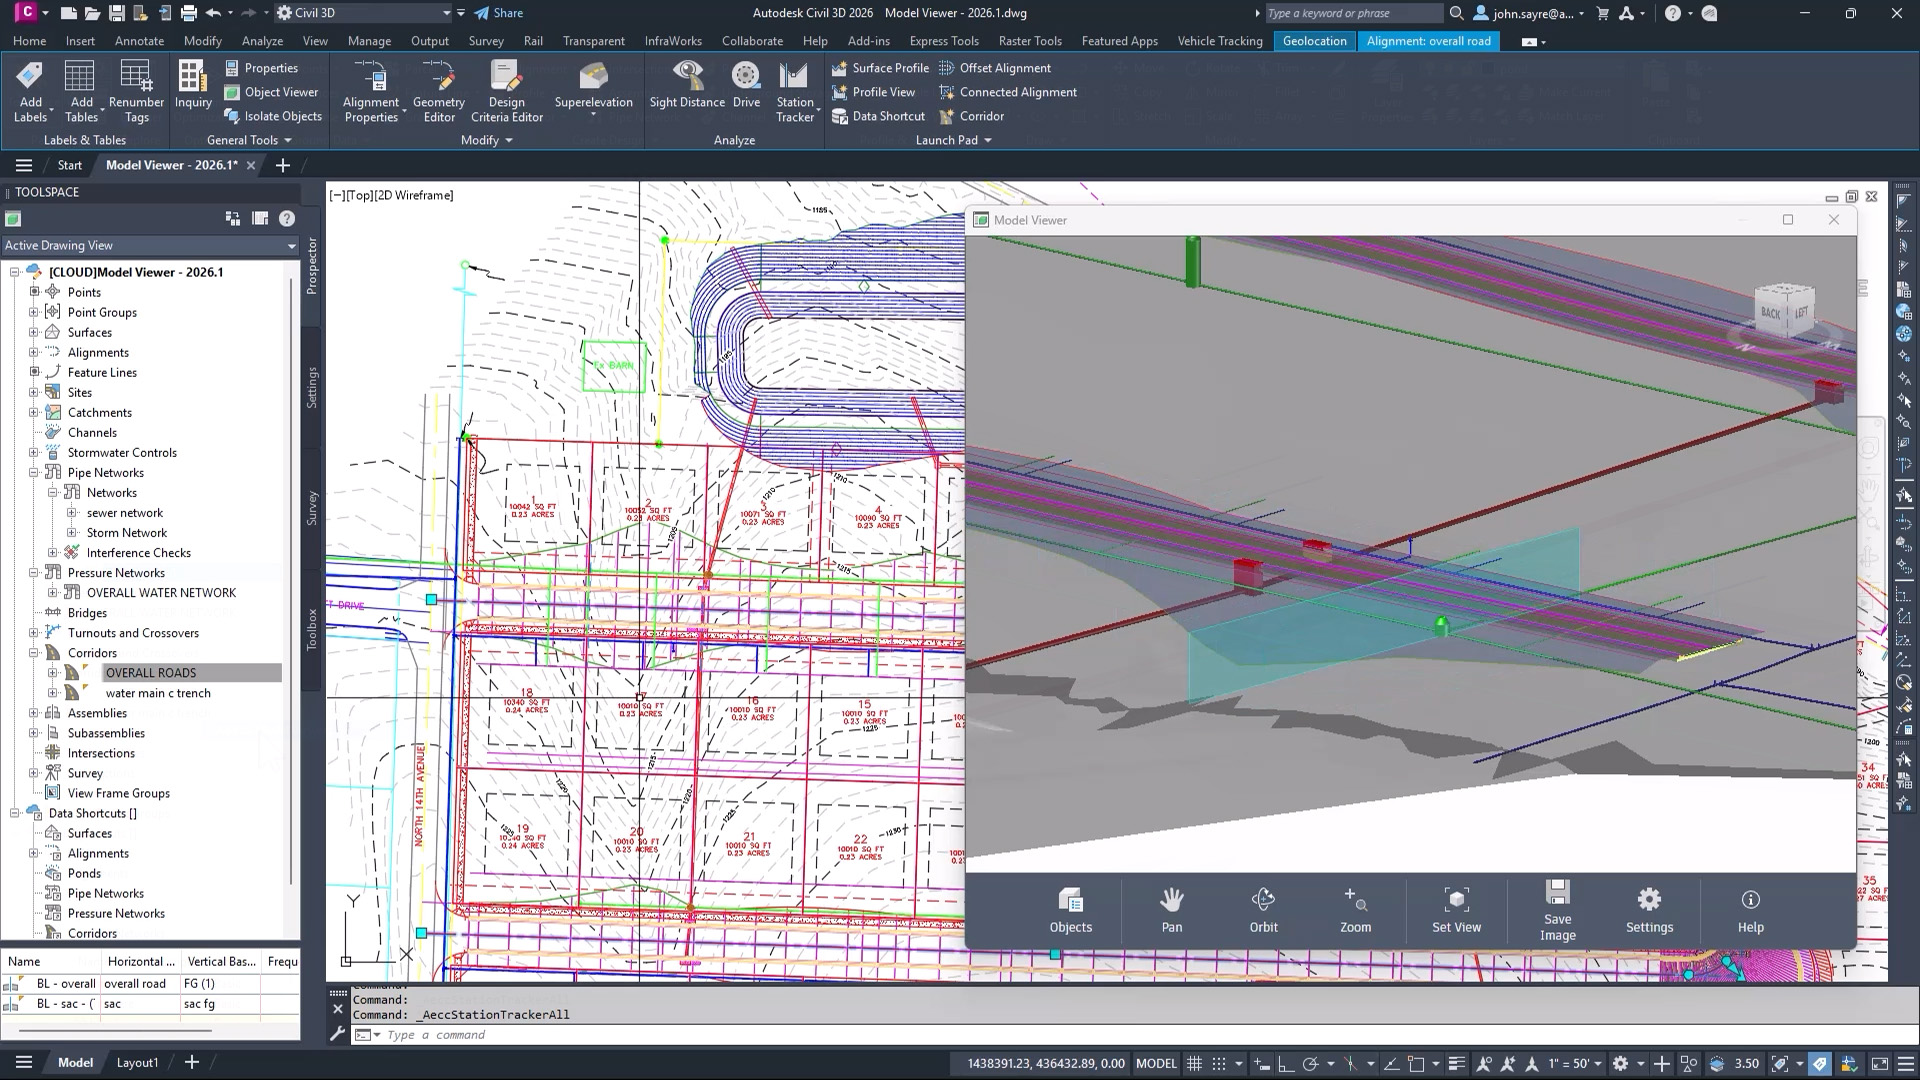
Task: Toggle MODEL space button in status bar
Action: tap(1156, 1064)
